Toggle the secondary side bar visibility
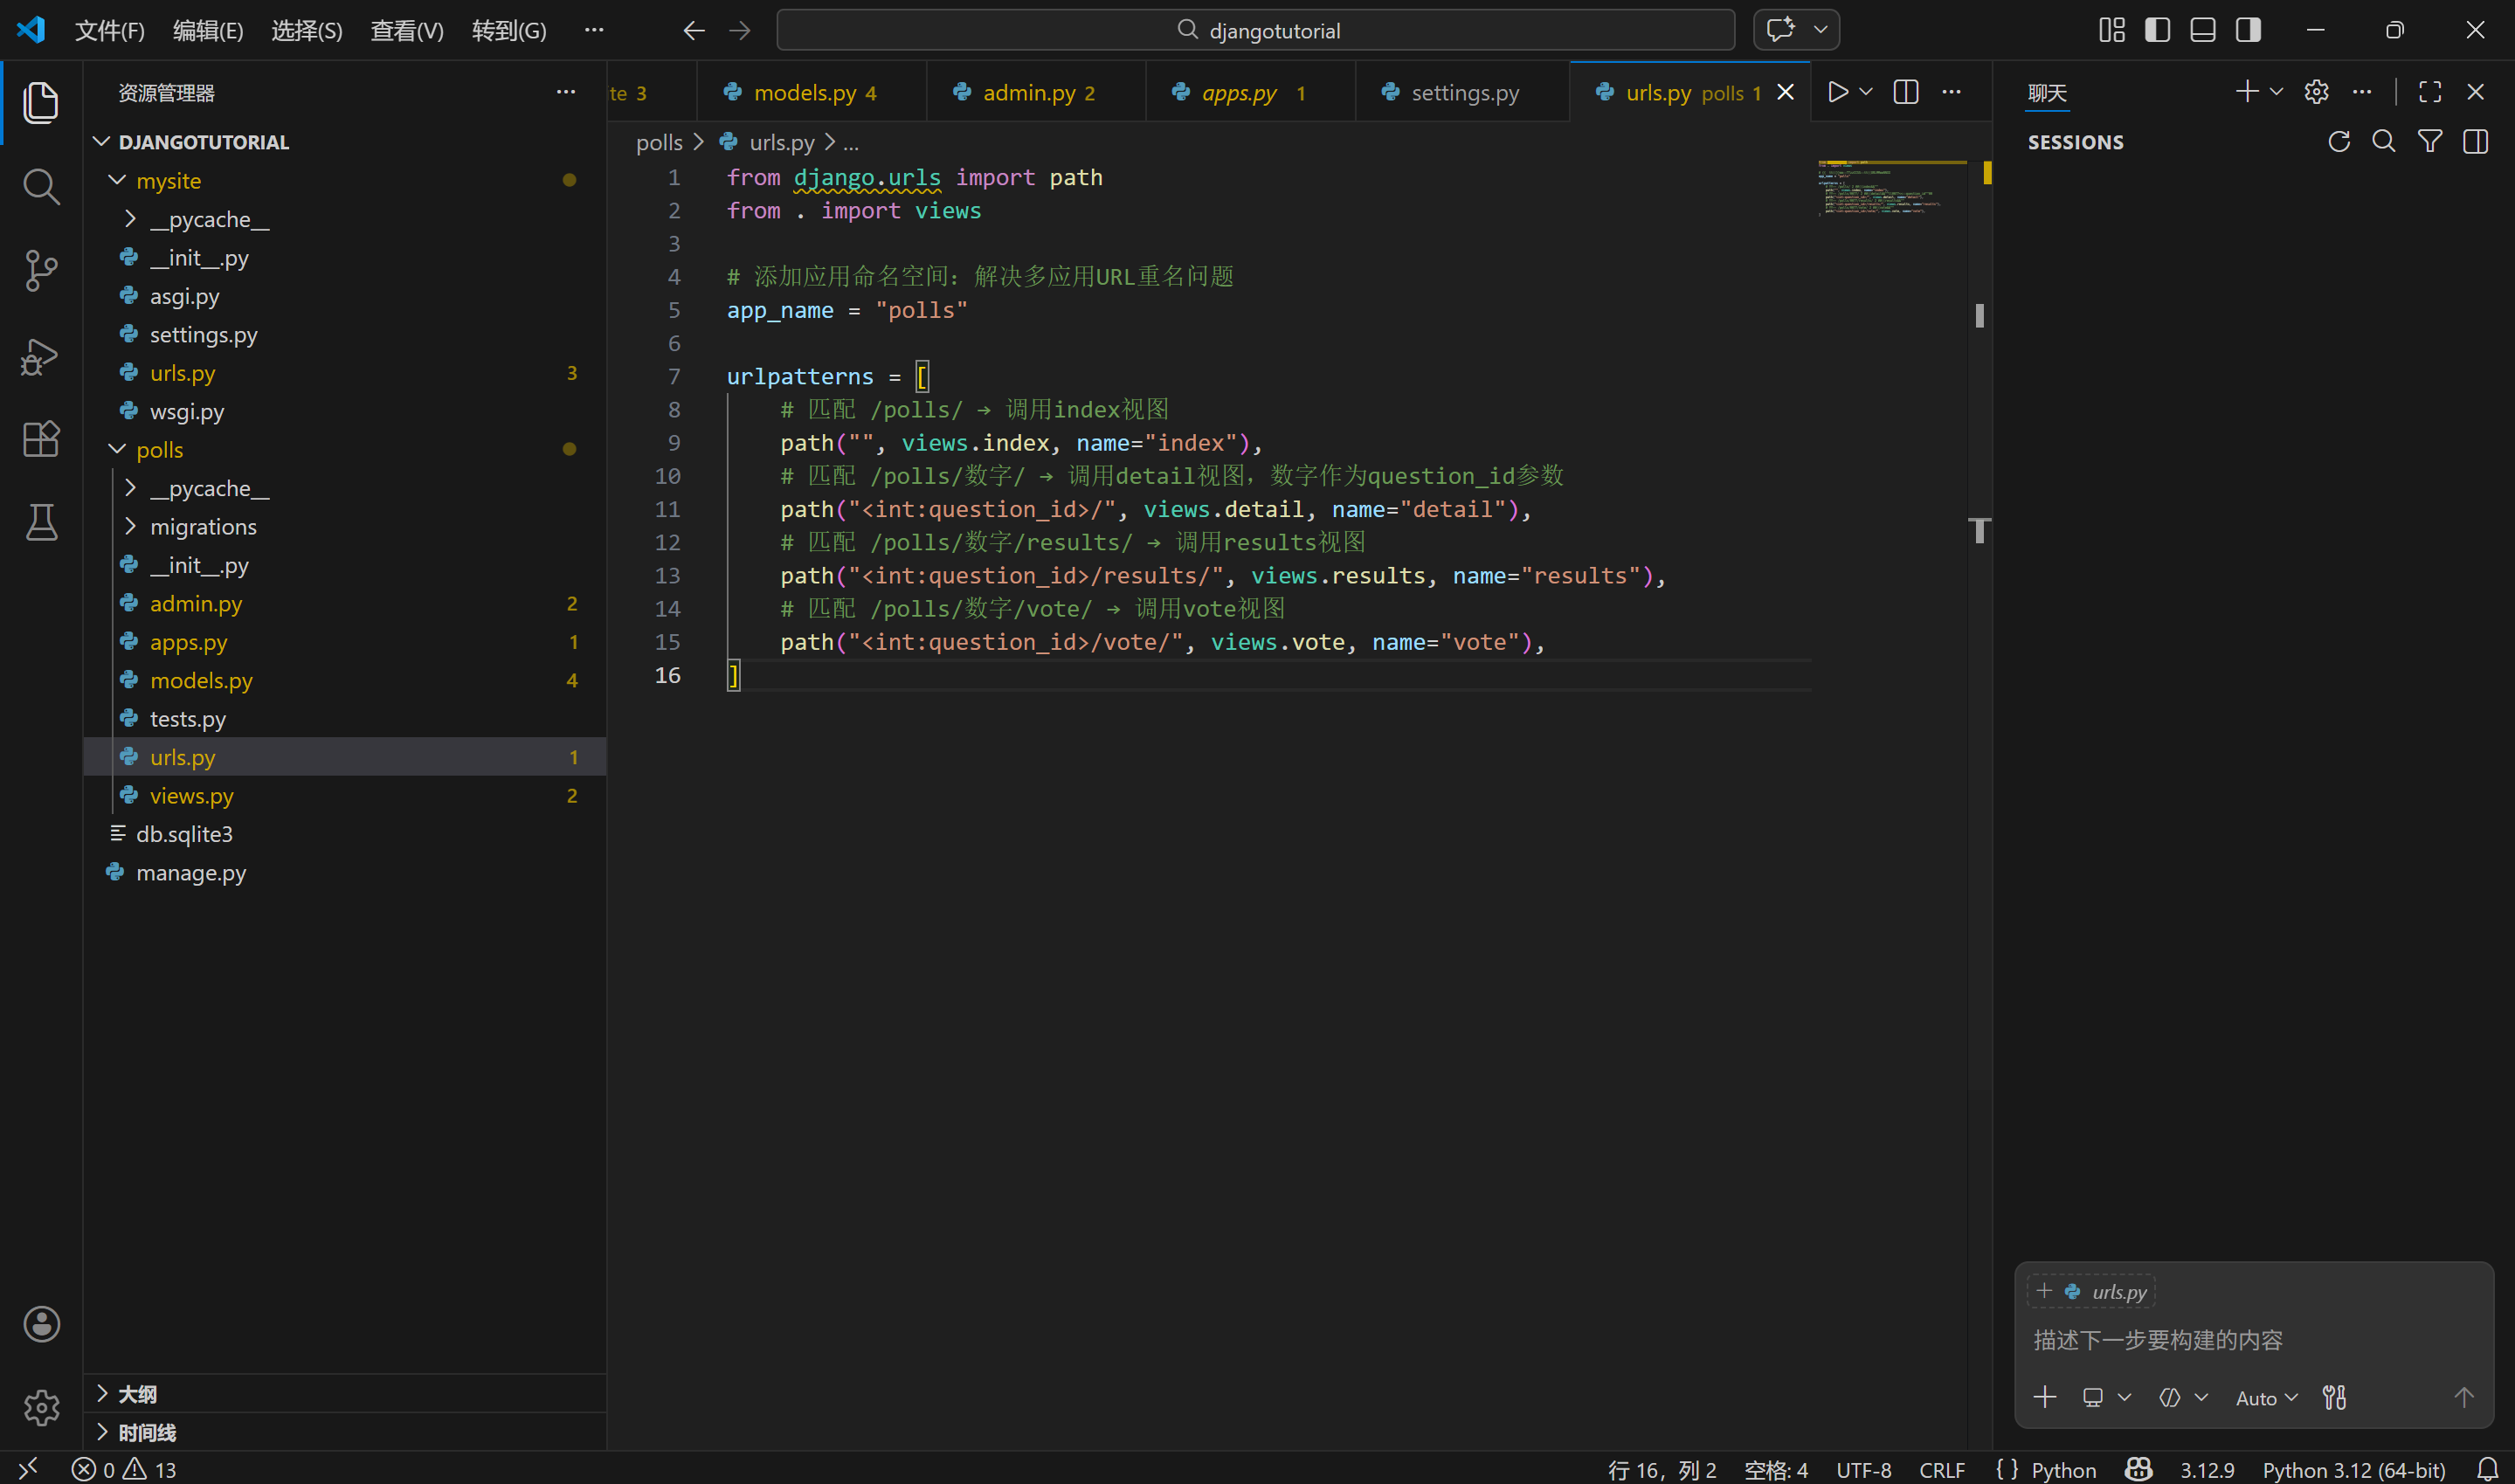This screenshot has width=2515, height=1484. click(x=2248, y=30)
